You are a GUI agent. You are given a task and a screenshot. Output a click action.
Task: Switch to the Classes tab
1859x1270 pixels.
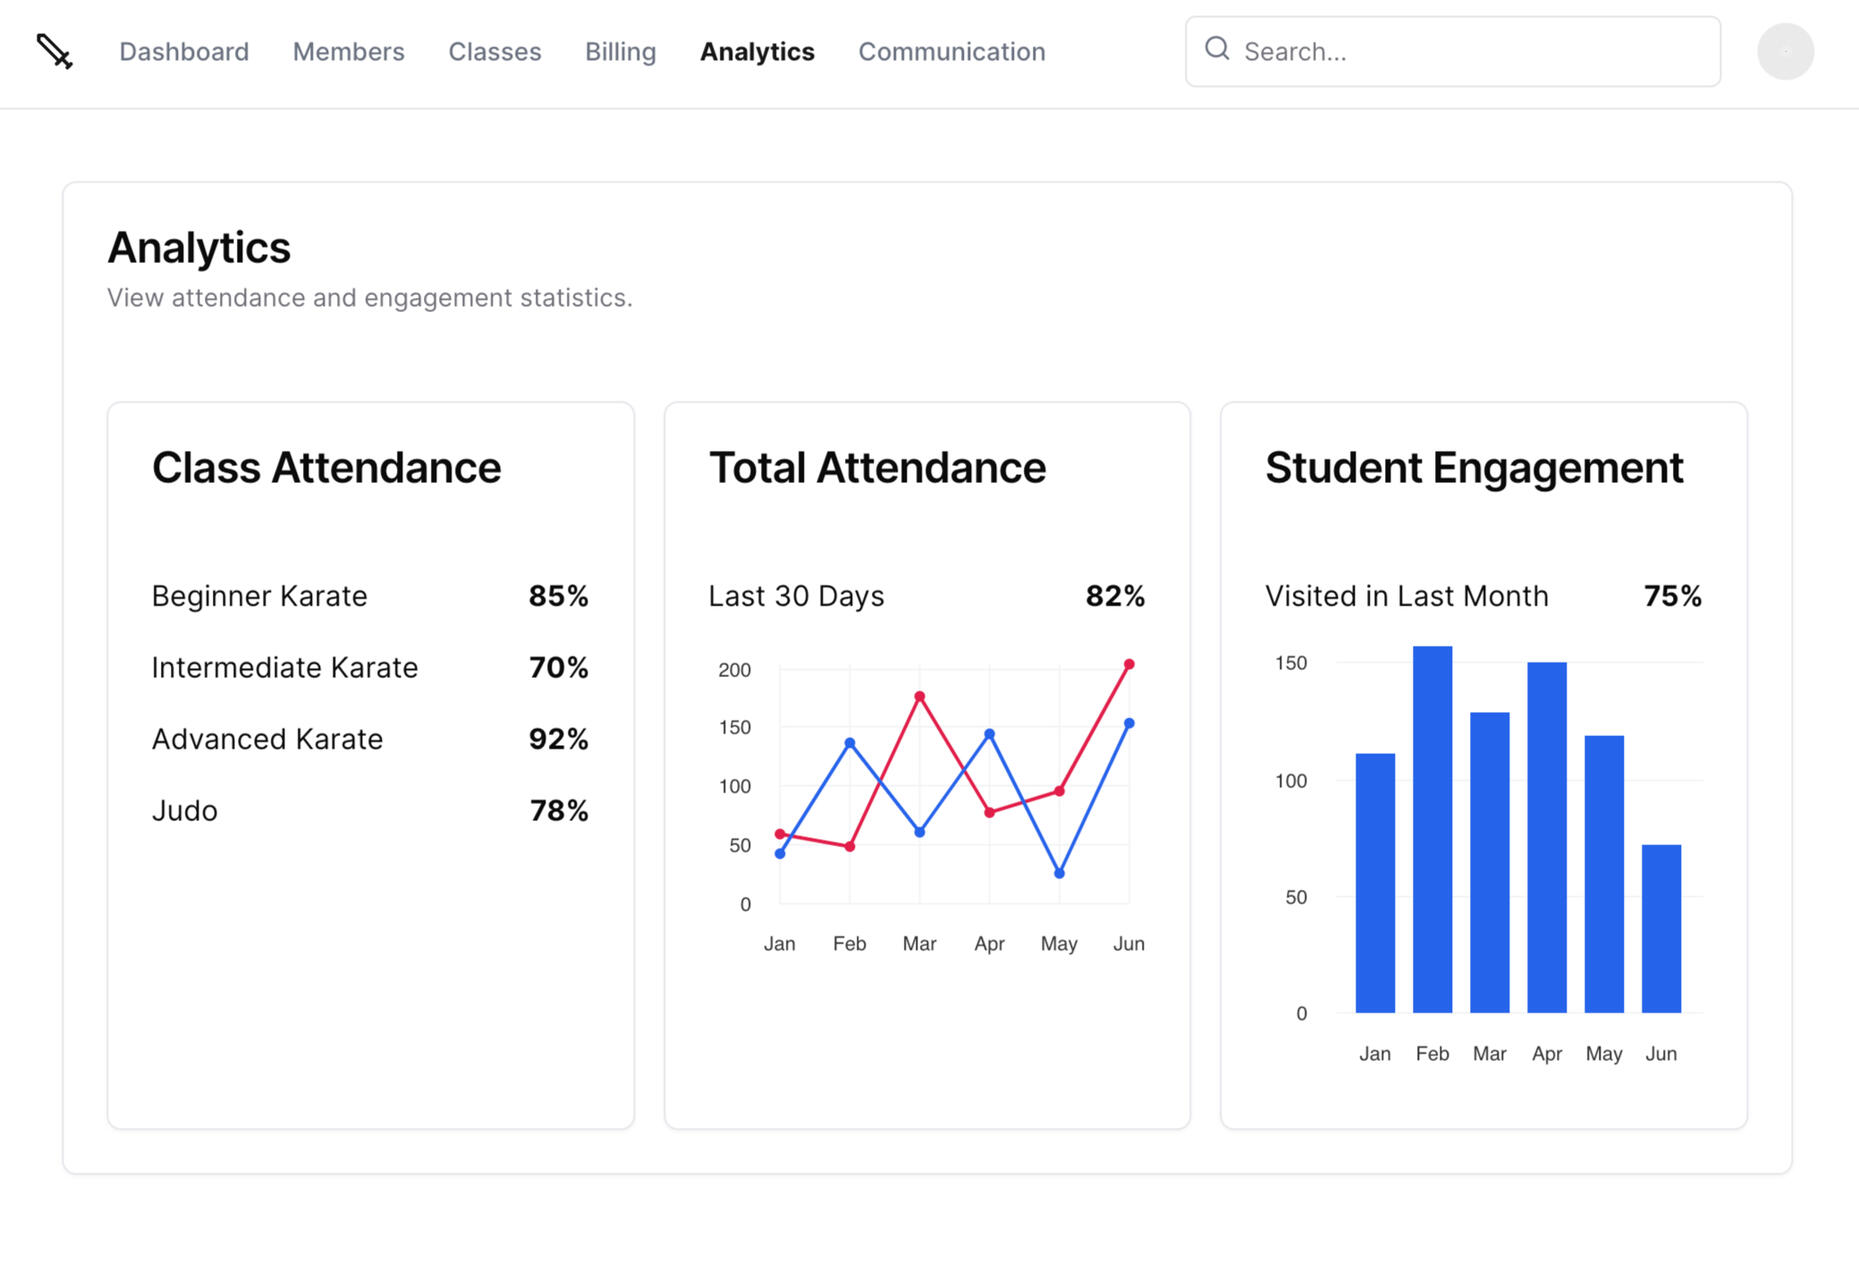tap(494, 51)
